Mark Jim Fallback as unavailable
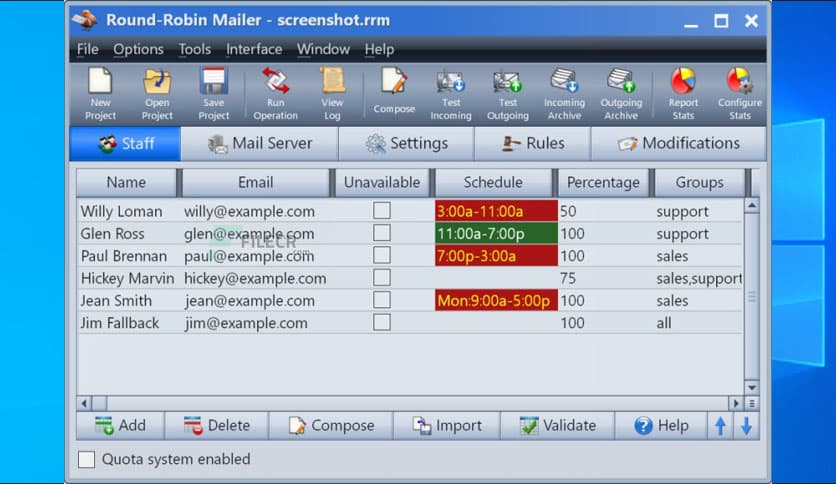The height and width of the screenshot is (484, 836). [382, 322]
